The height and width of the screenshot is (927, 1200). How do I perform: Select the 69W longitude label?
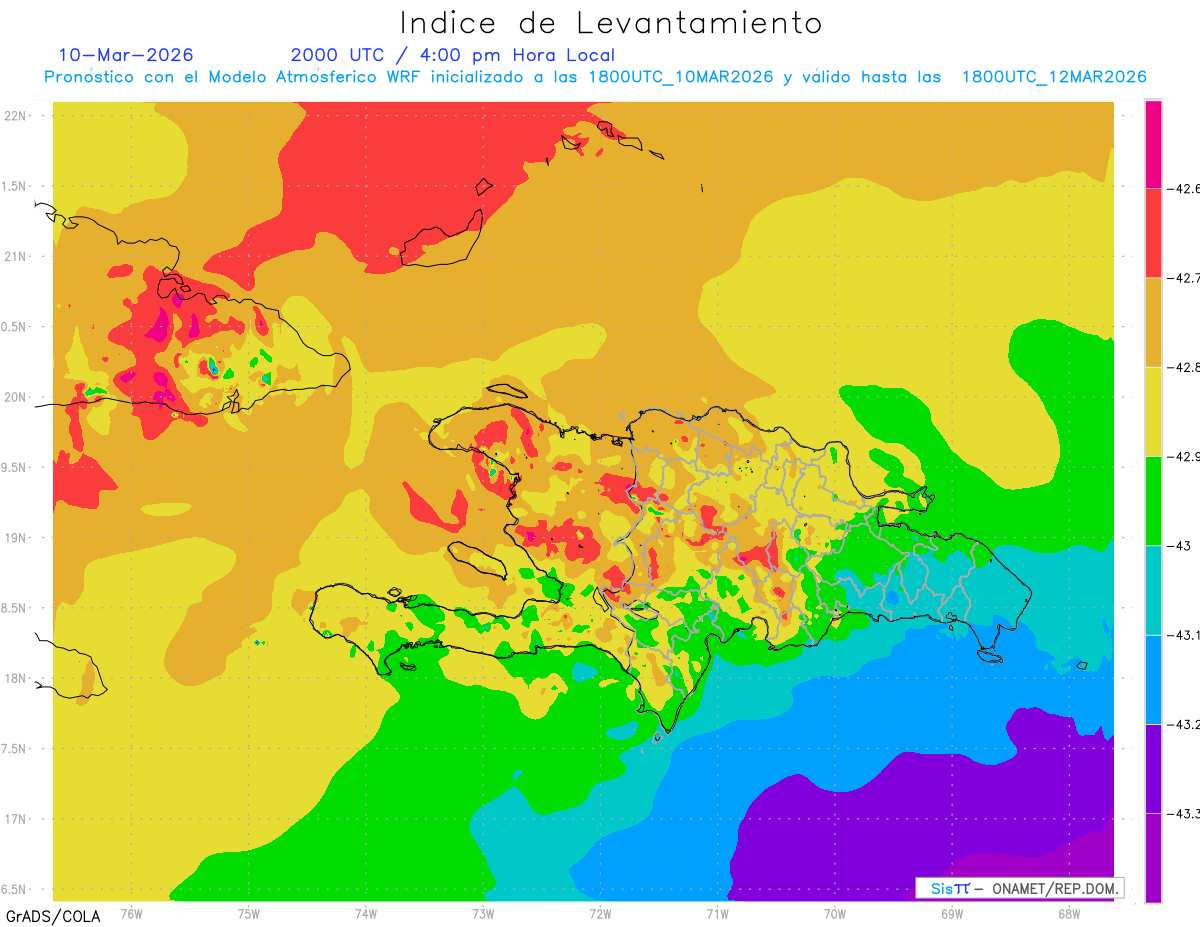coord(952,913)
